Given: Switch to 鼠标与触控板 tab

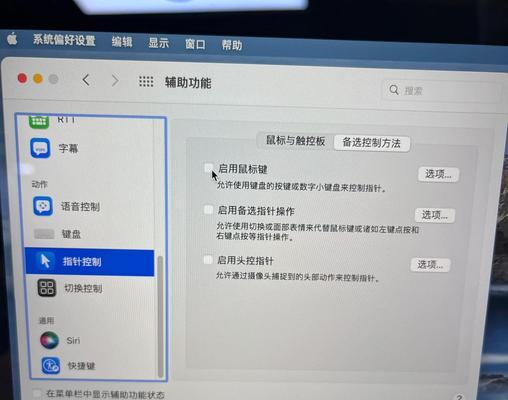Looking at the screenshot, I should click(x=295, y=141).
